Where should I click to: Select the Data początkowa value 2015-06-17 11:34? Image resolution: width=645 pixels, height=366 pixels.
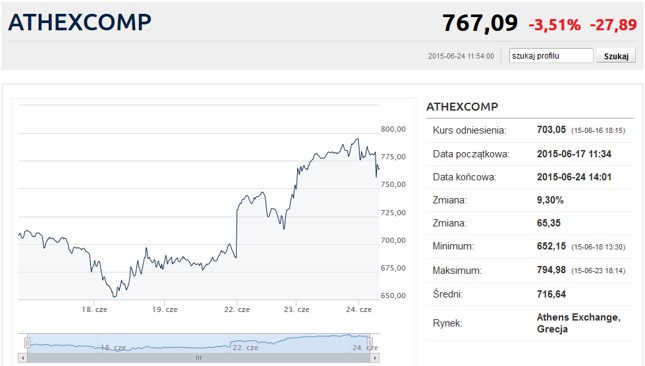[574, 154]
